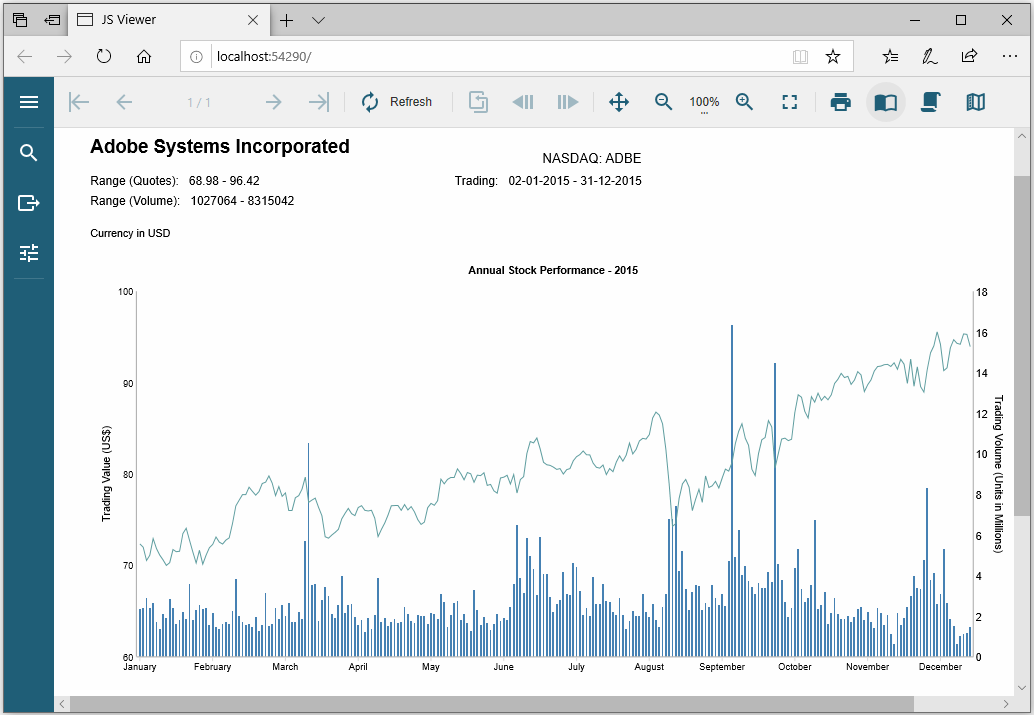Image resolution: width=1034 pixels, height=715 pixels.
Task: Select the JS Viewer browser tab
Action: click(x=150, y=20)
